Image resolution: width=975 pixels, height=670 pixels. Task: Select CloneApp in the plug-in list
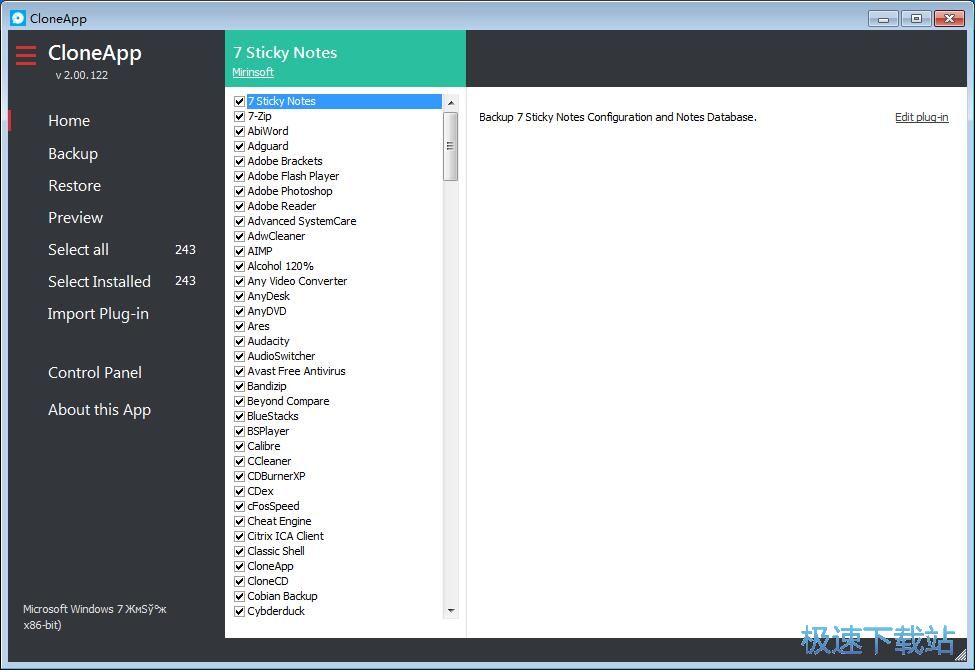click(x=270, y=566)
